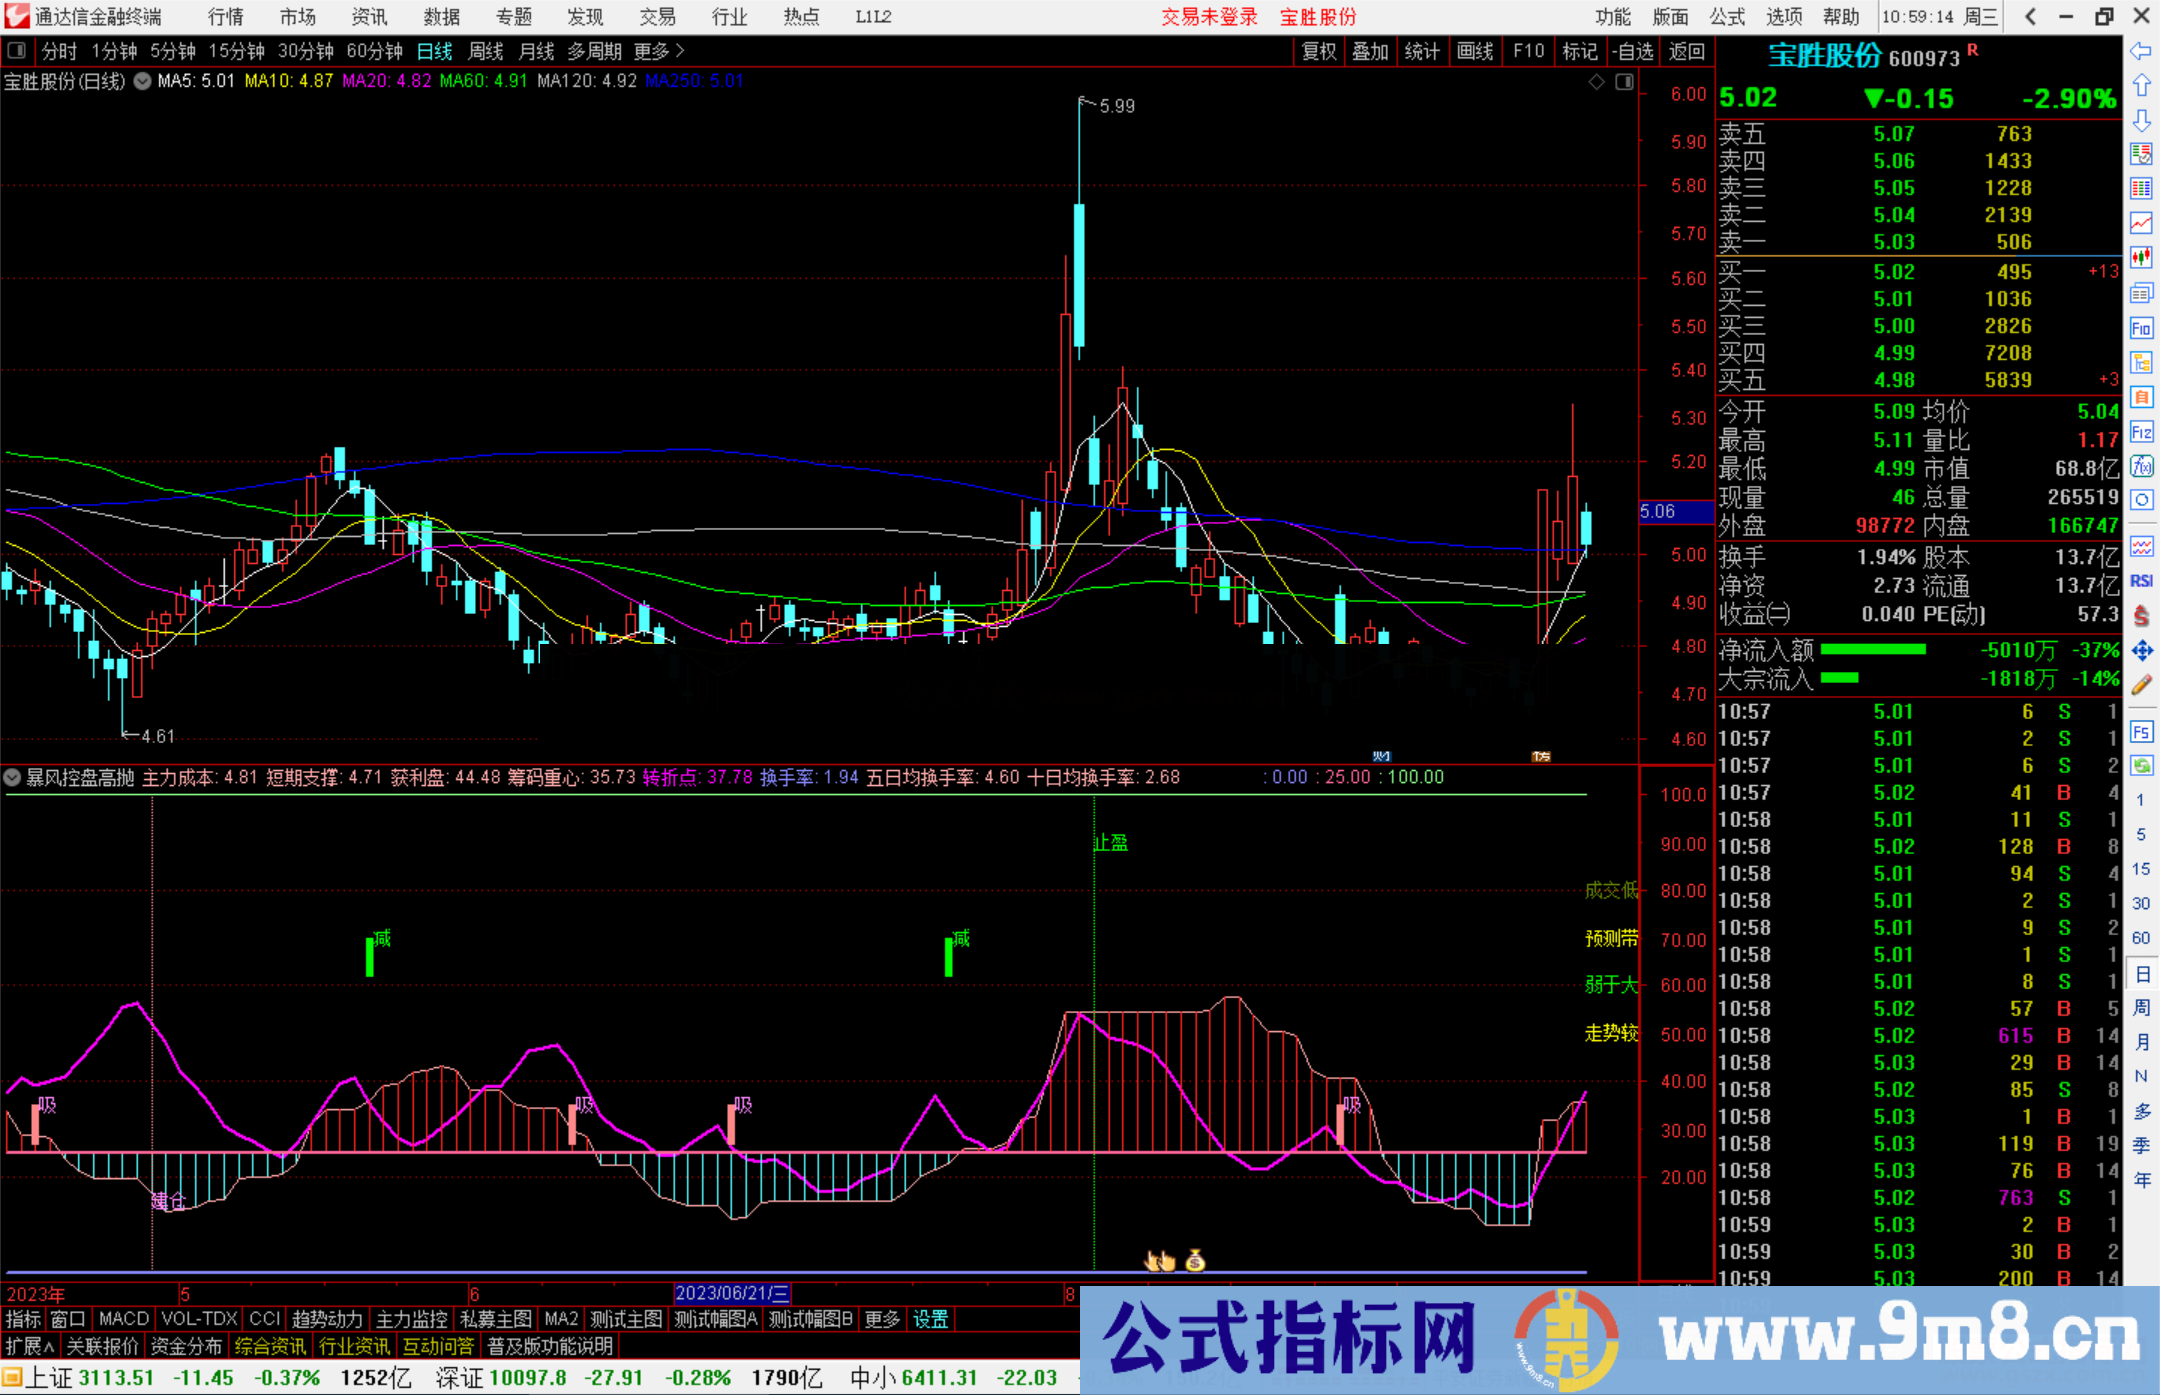The width and height of the screenshot is (2160, 1395).
Task: Click the 上证 3113.51 index in status bar
Action: click(89, 1378)
